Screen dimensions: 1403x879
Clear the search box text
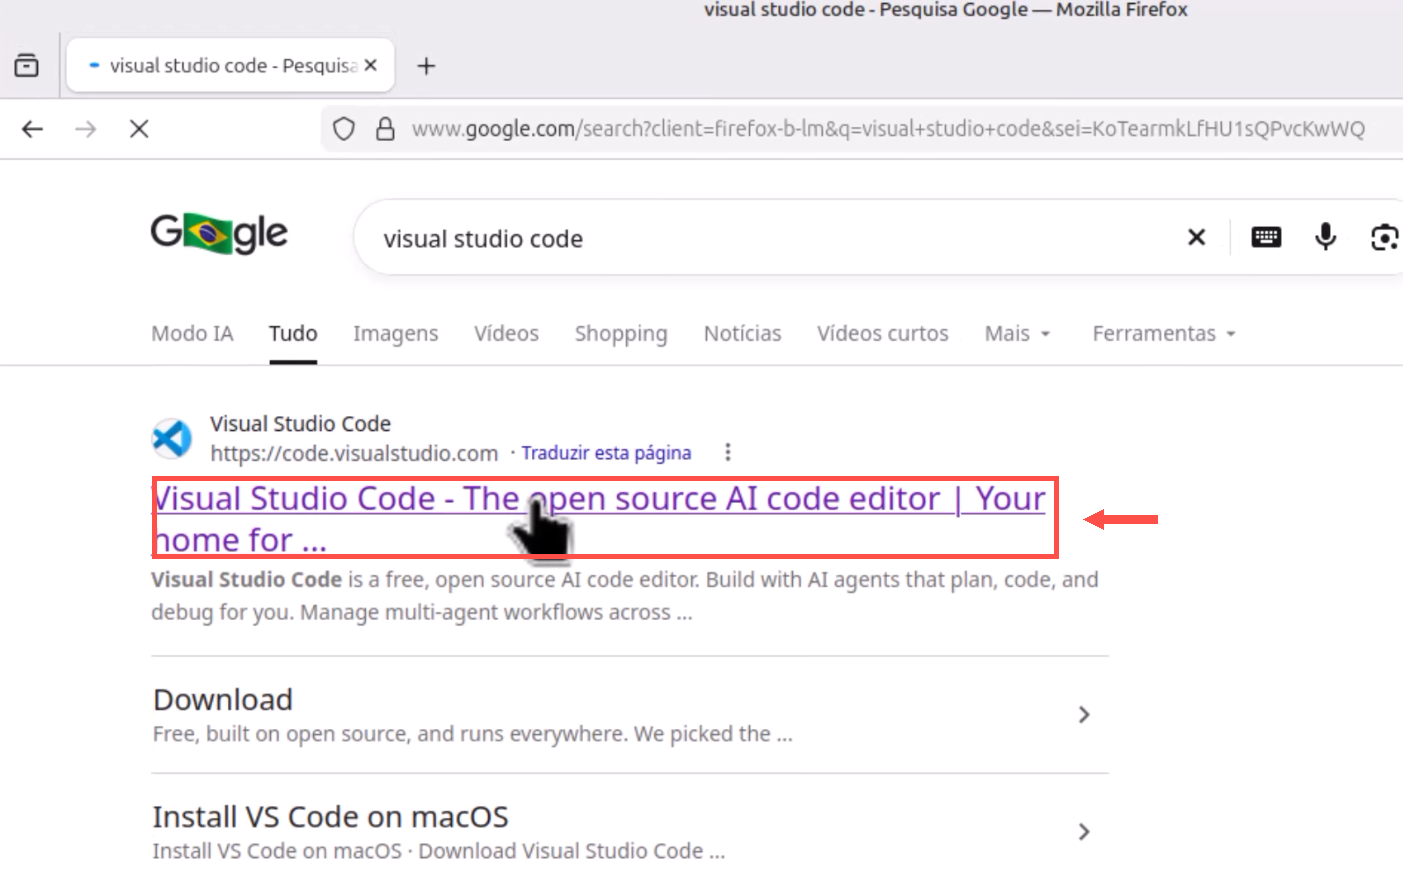tap(1196, 237)
